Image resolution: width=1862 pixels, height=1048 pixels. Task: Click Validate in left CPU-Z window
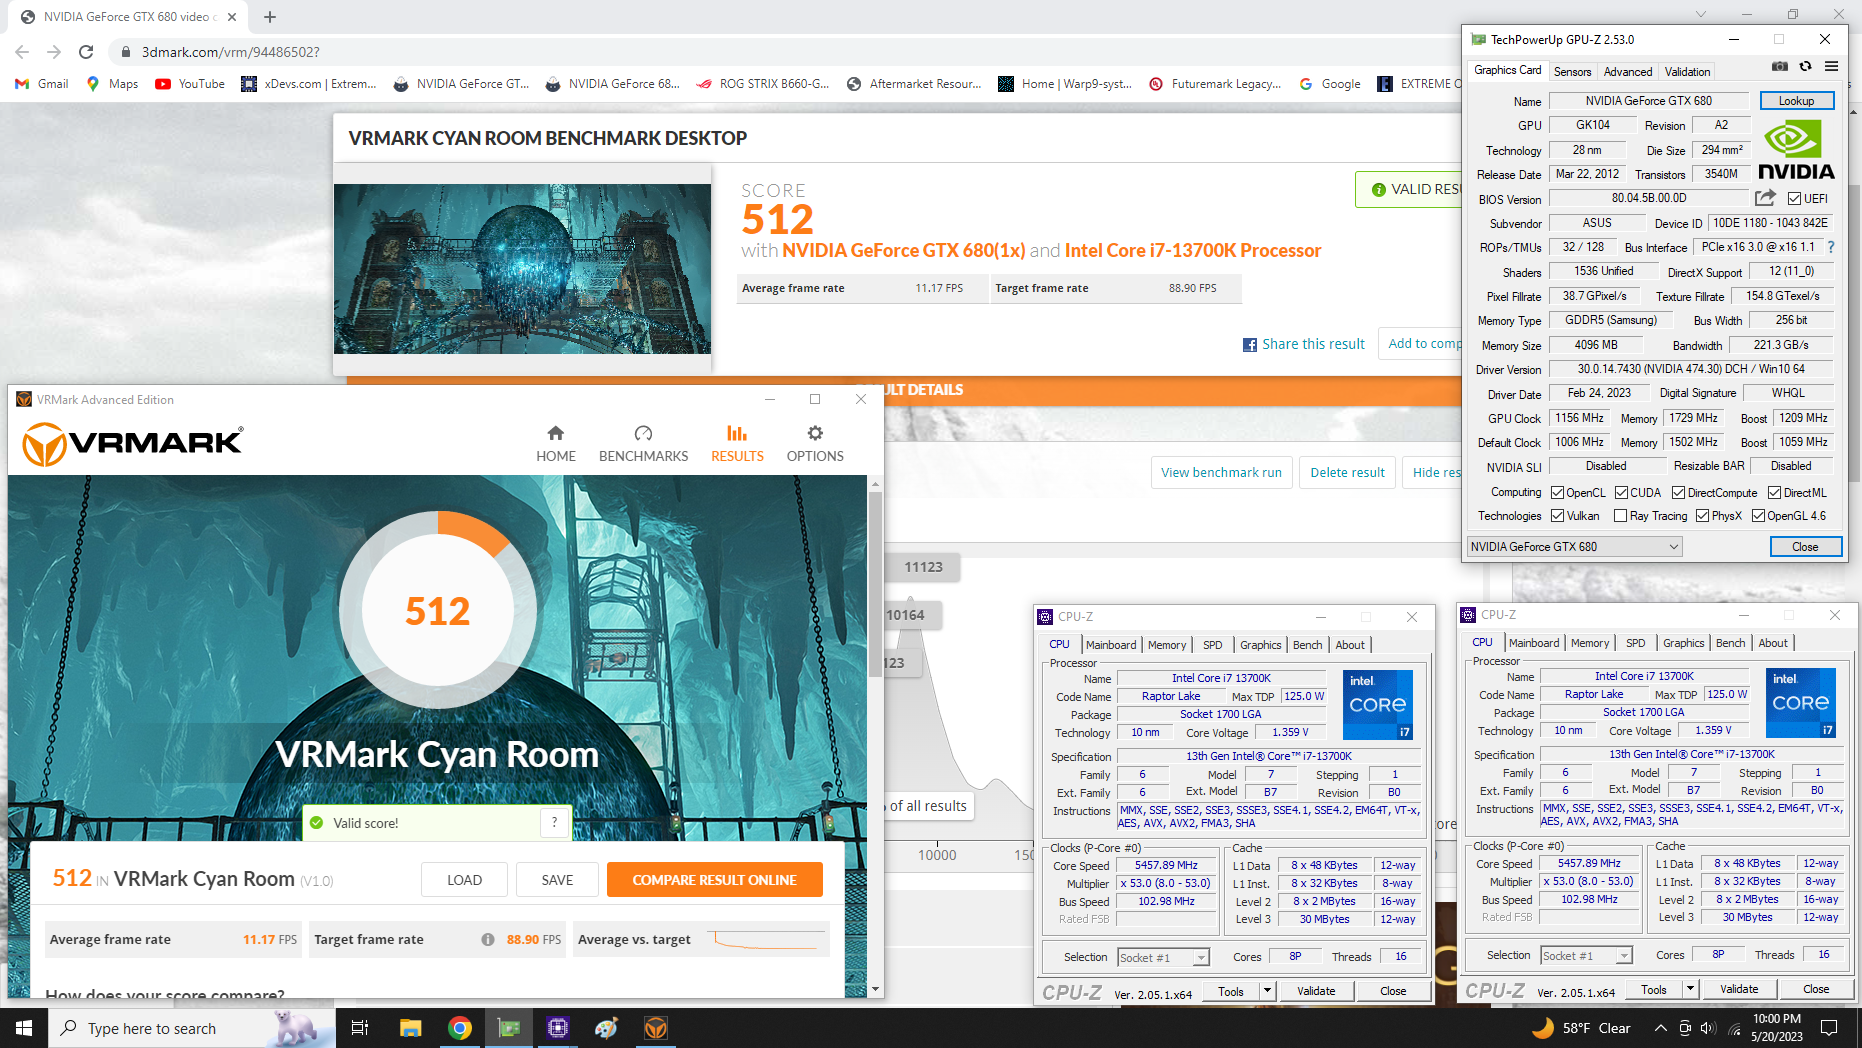coord(1316,991)
